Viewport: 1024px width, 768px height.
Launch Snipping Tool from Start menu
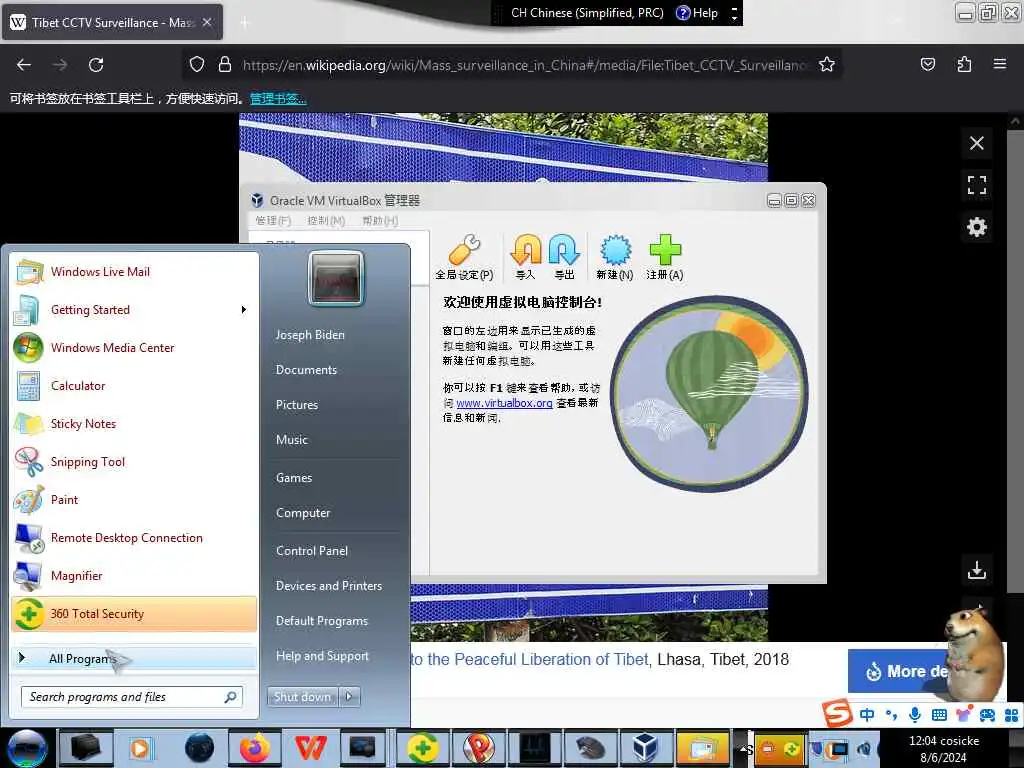click(134, 462)
